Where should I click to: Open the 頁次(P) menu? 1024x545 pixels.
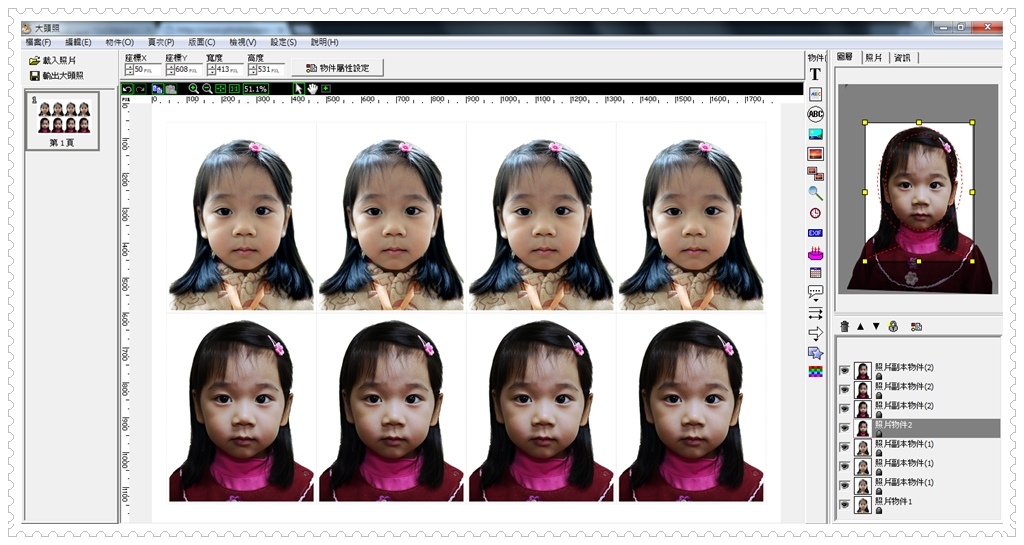161,42
